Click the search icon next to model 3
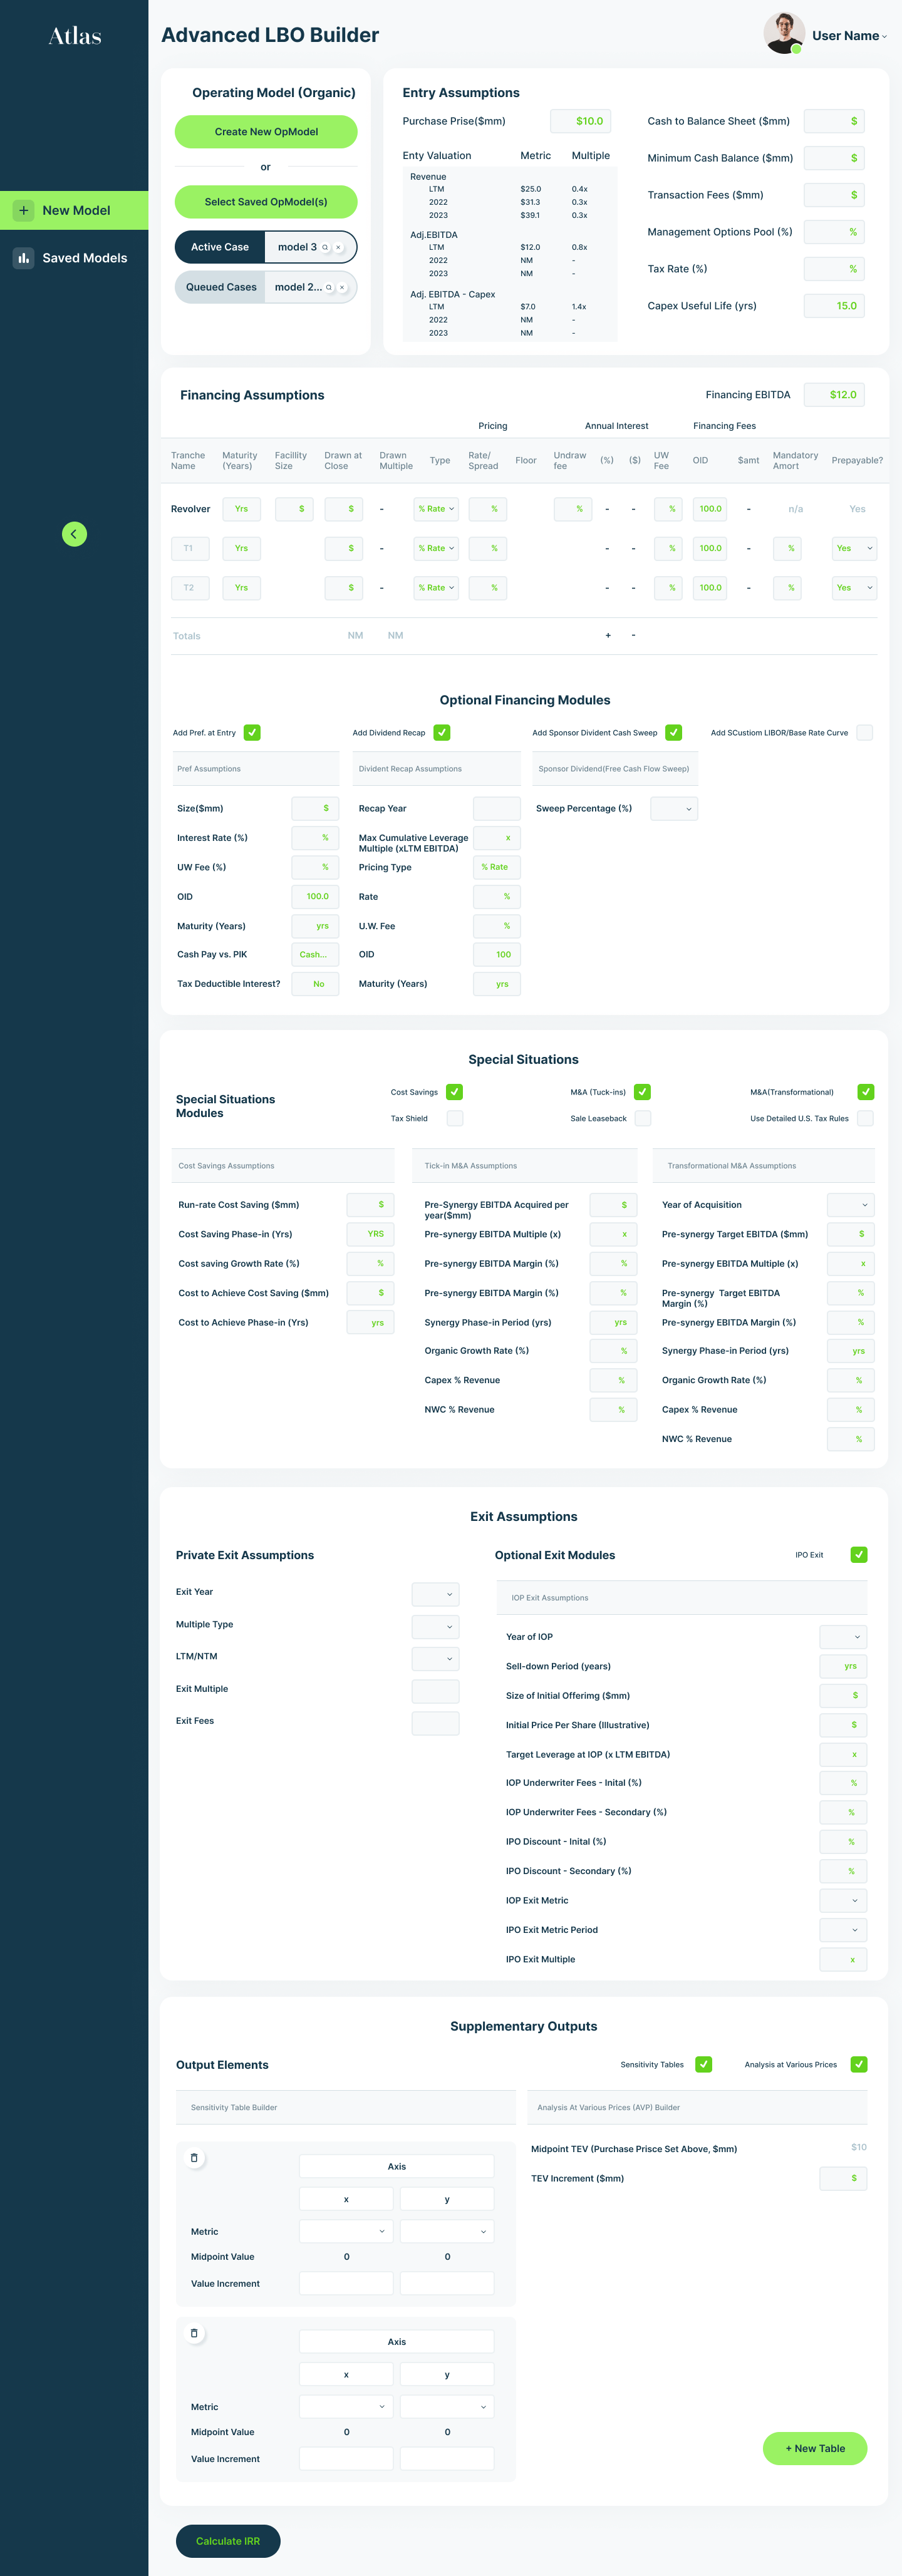The width and height of the screenshot is (902, 2576). coord(325,247)
